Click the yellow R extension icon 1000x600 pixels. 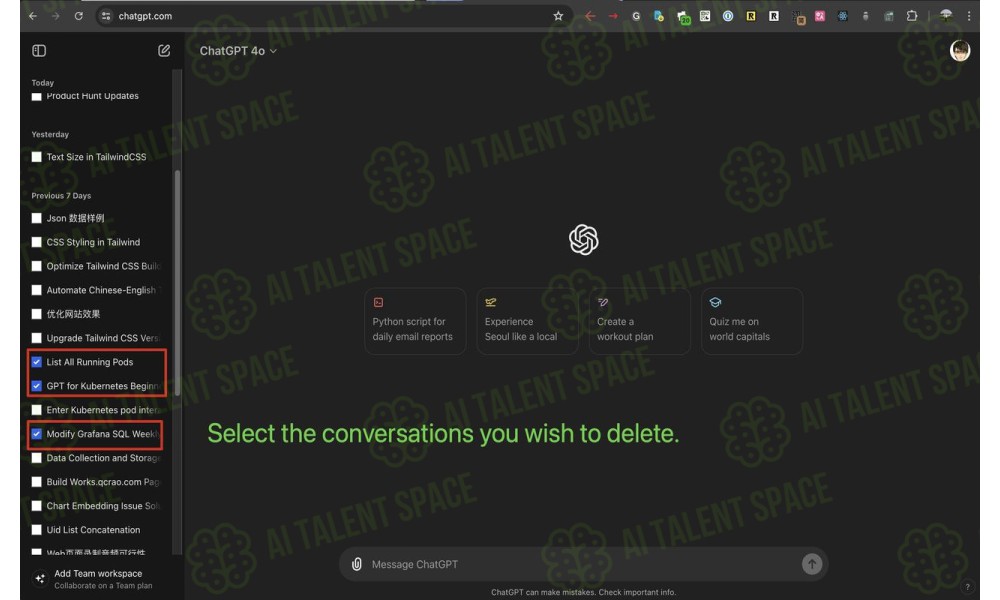tap(751, 16)
